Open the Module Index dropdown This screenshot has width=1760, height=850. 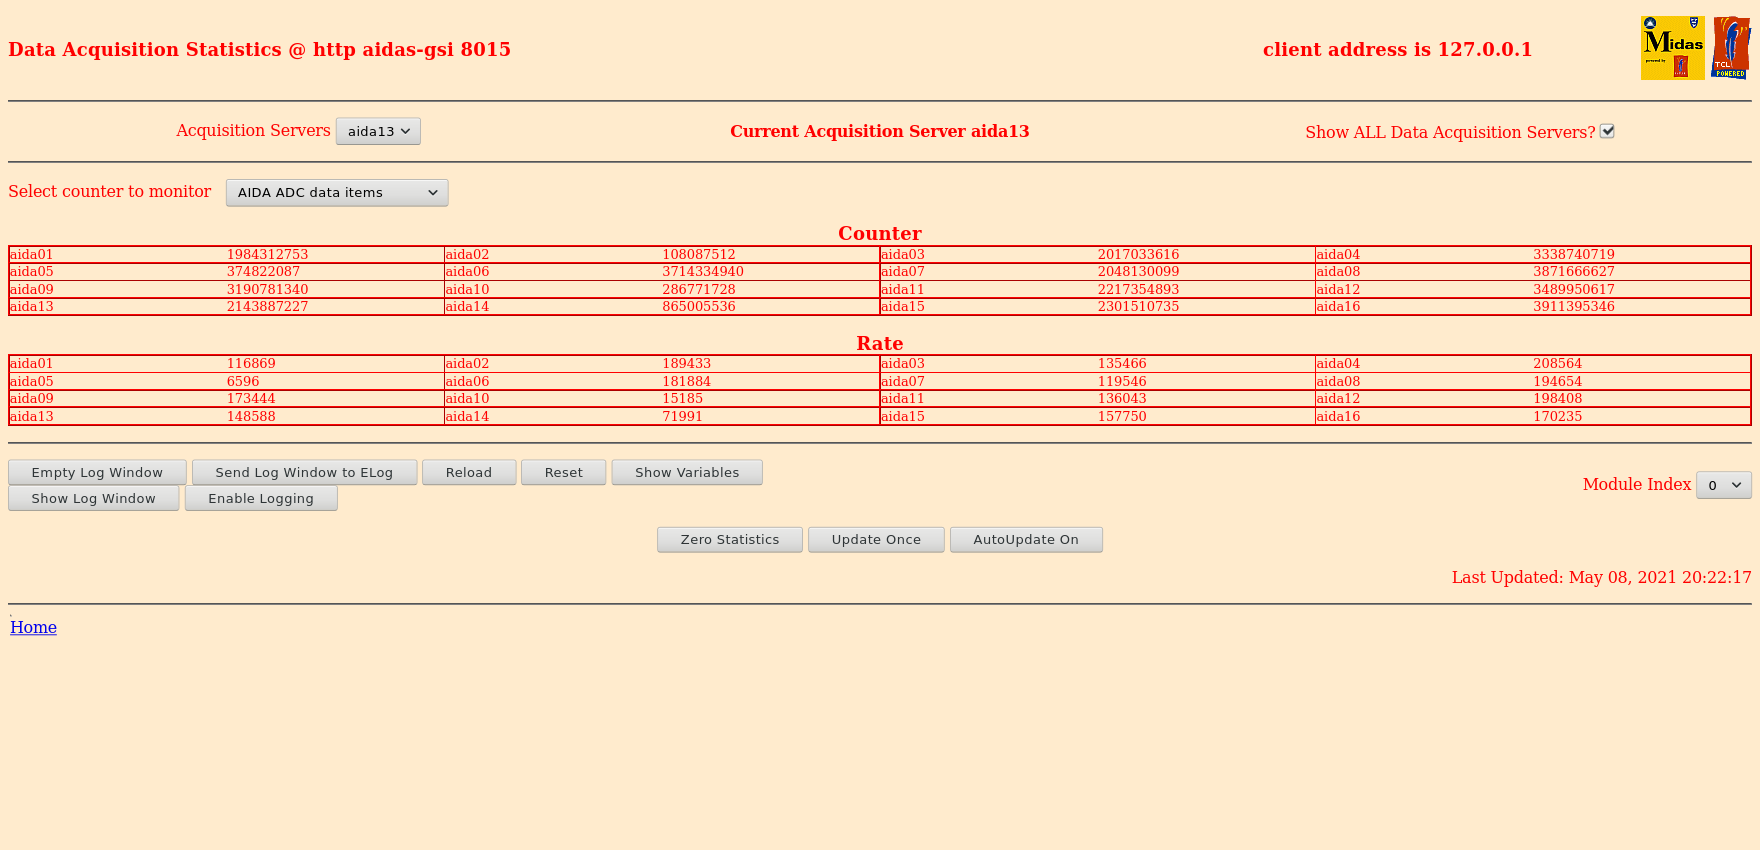click(x=1723, y=485)
